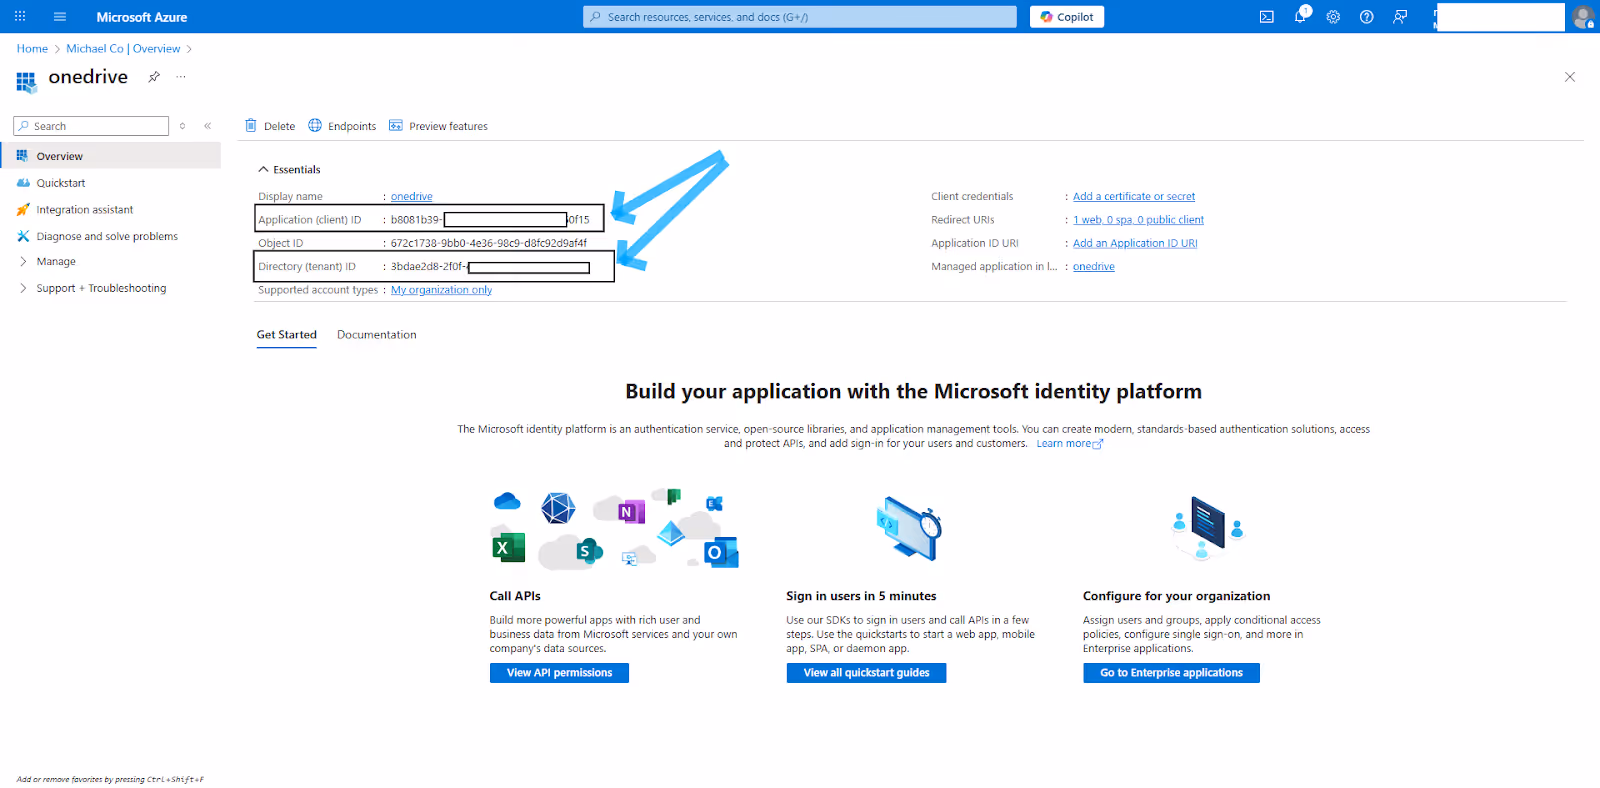1600x788 pixels.
Task: Open more options ellipsis next to onedrive
Action: (181, 77)
